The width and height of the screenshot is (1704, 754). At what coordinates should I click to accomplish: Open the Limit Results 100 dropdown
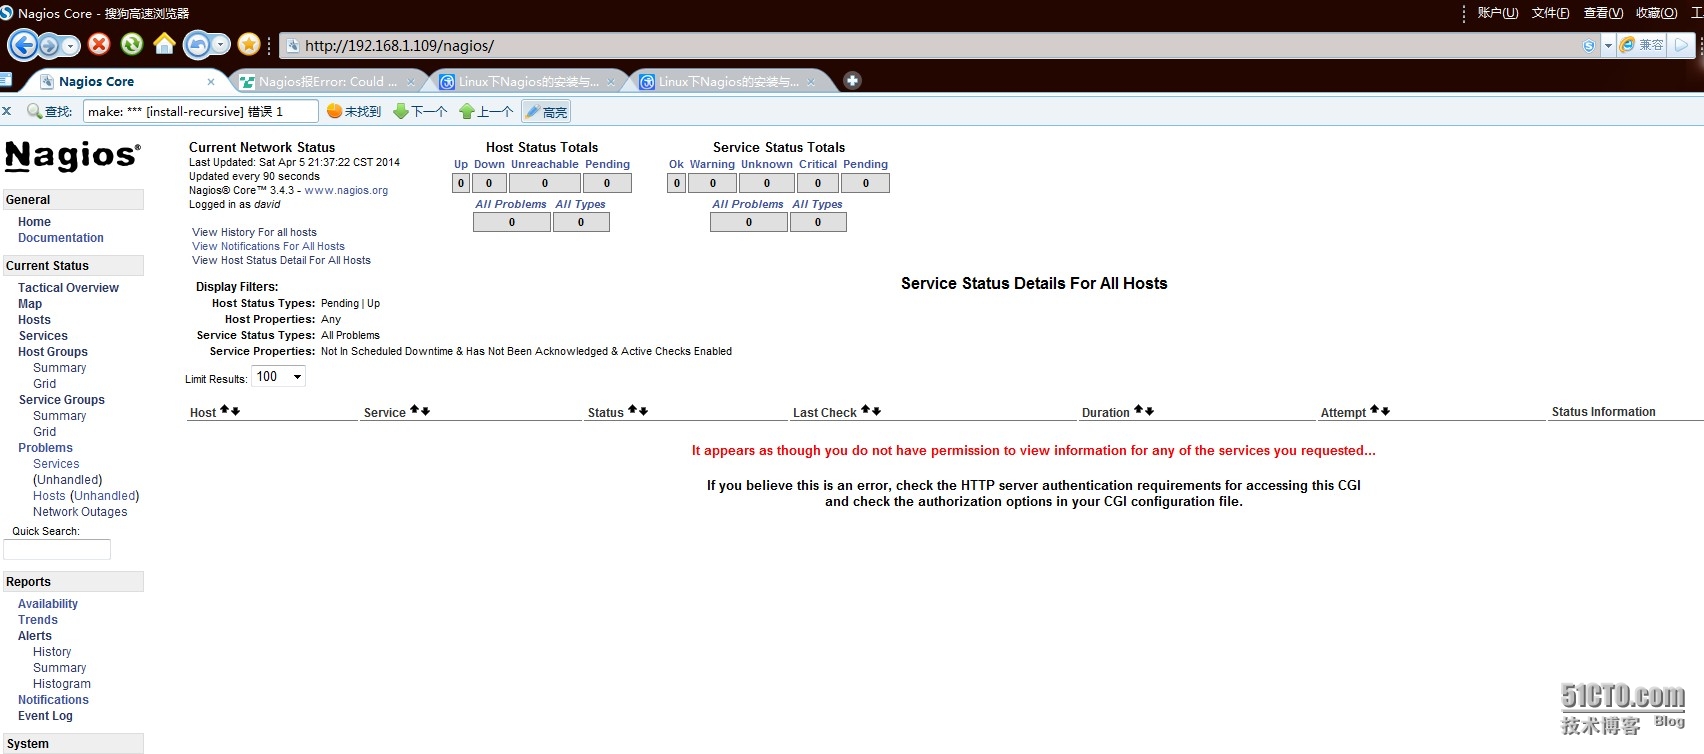point(278,376)
